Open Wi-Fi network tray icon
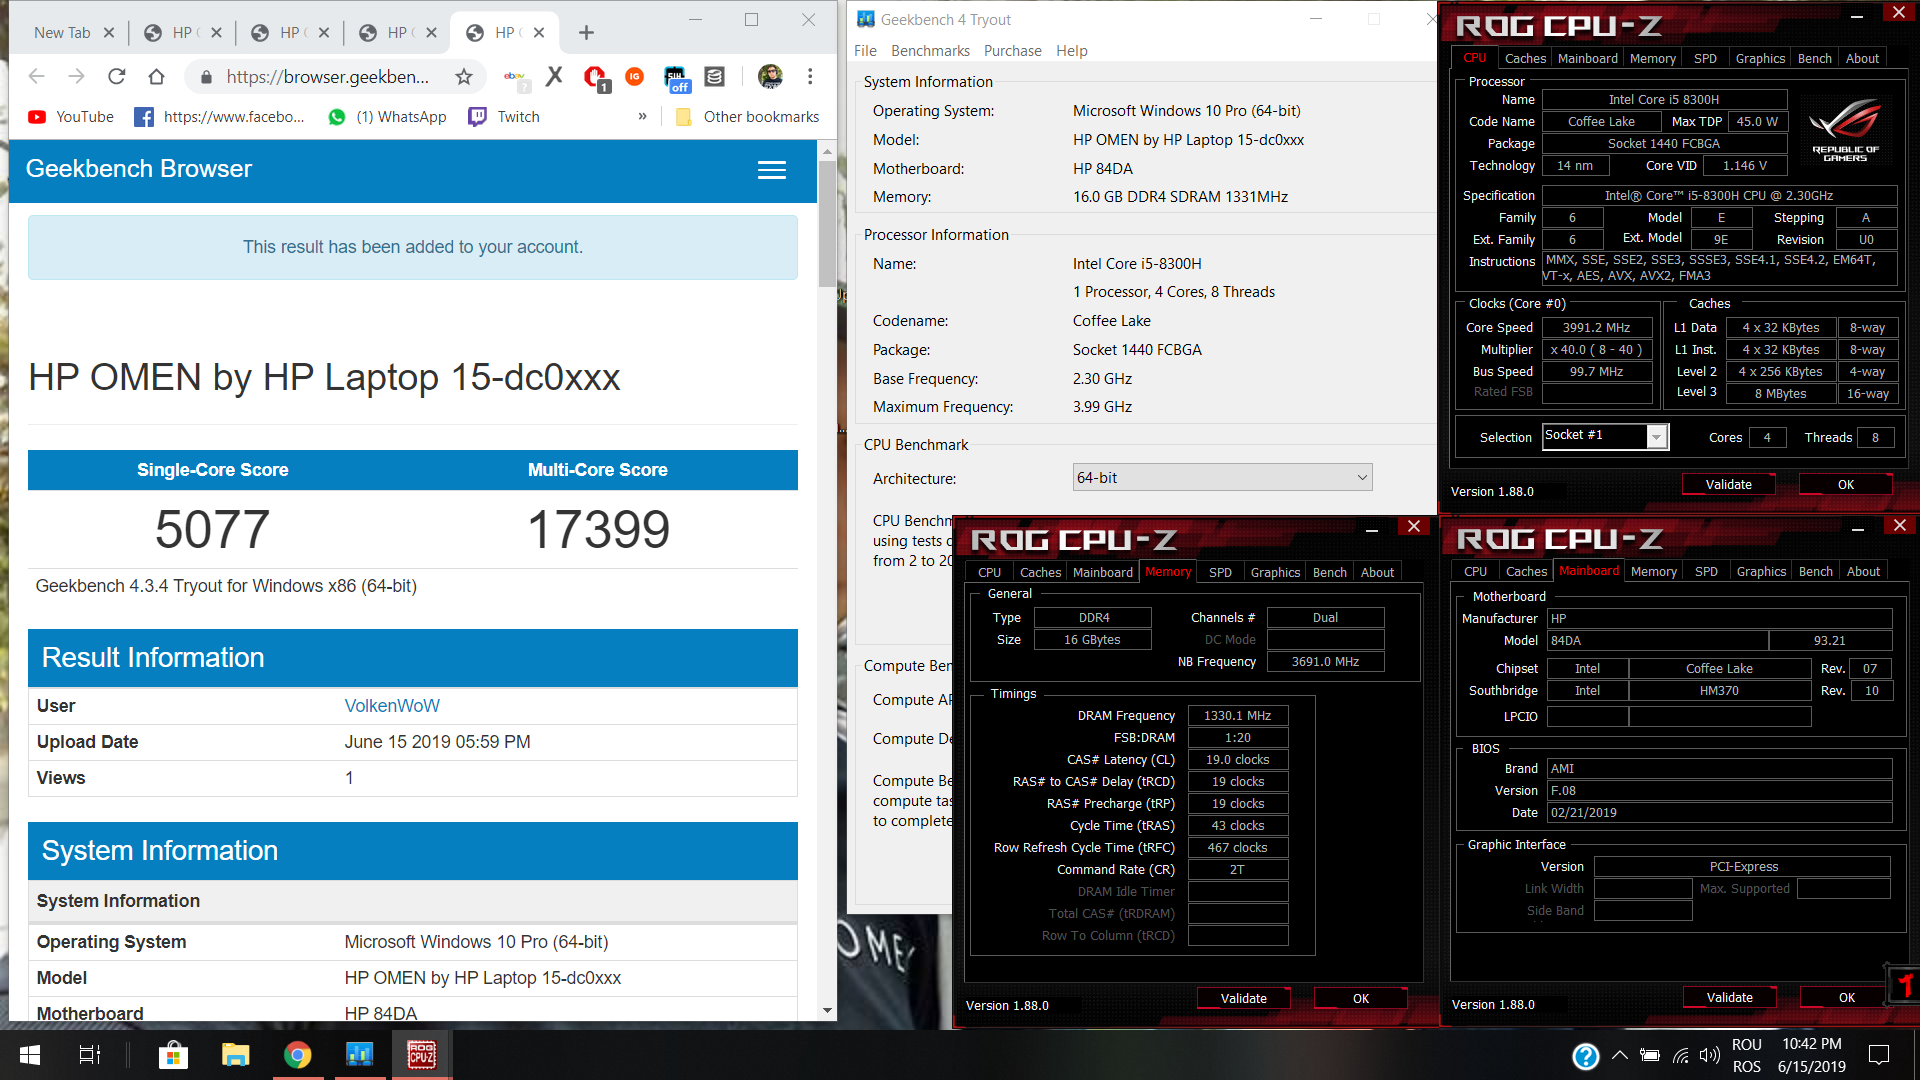This screenshot has width=1920, height=1080. (1681, 1055)
